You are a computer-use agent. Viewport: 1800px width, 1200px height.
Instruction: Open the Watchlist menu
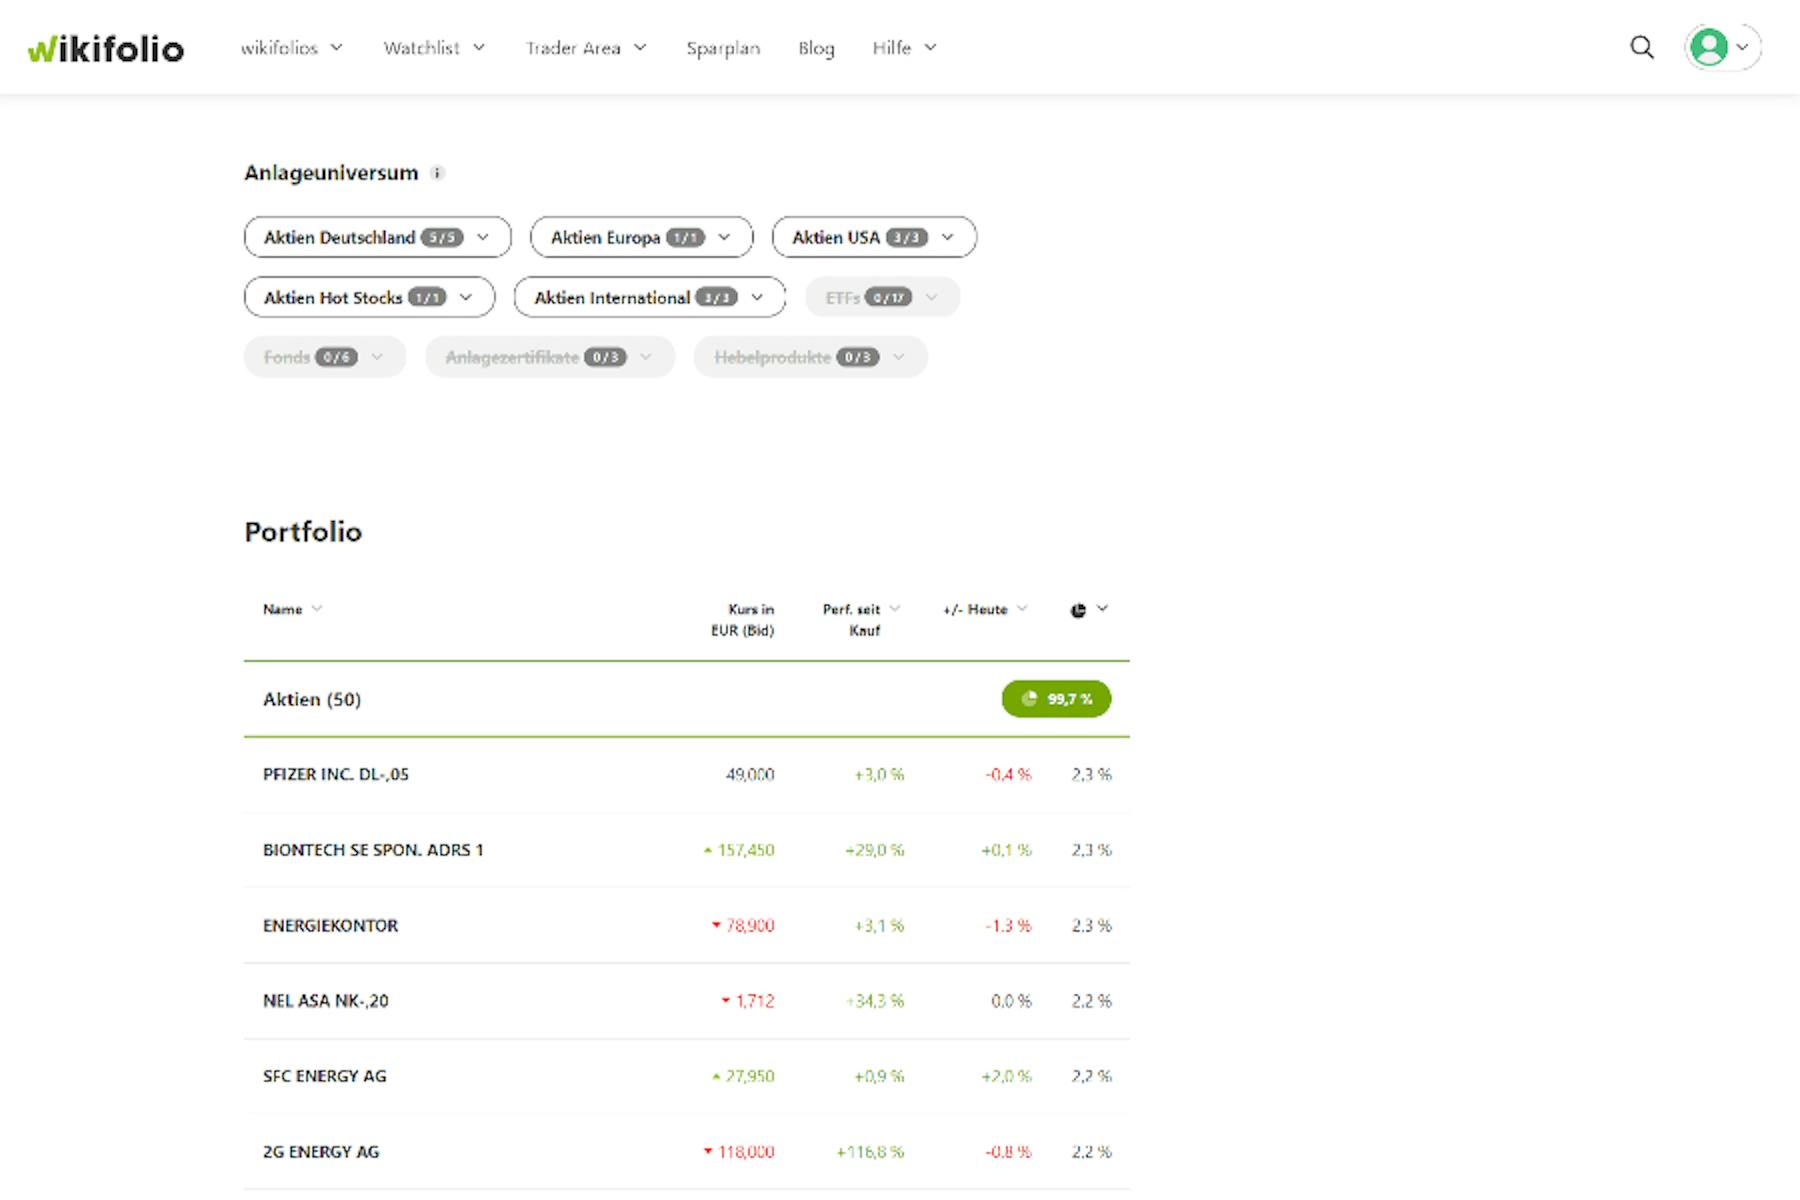(434, 48)
